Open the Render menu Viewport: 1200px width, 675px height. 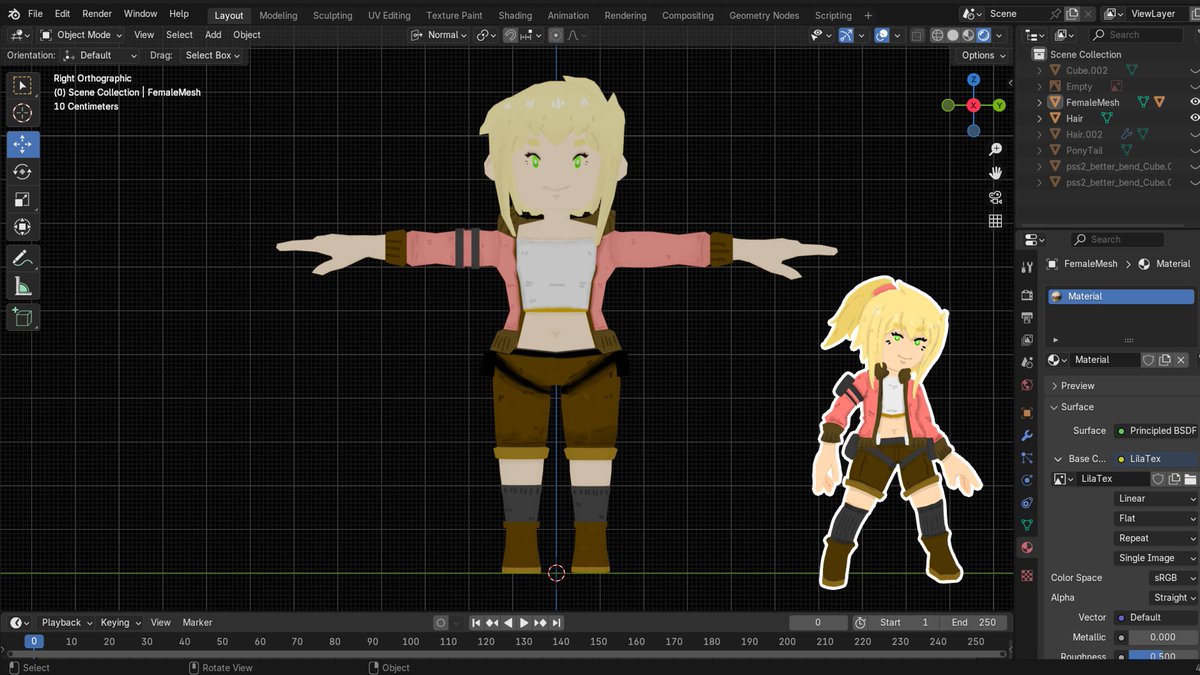coord(97,14)
